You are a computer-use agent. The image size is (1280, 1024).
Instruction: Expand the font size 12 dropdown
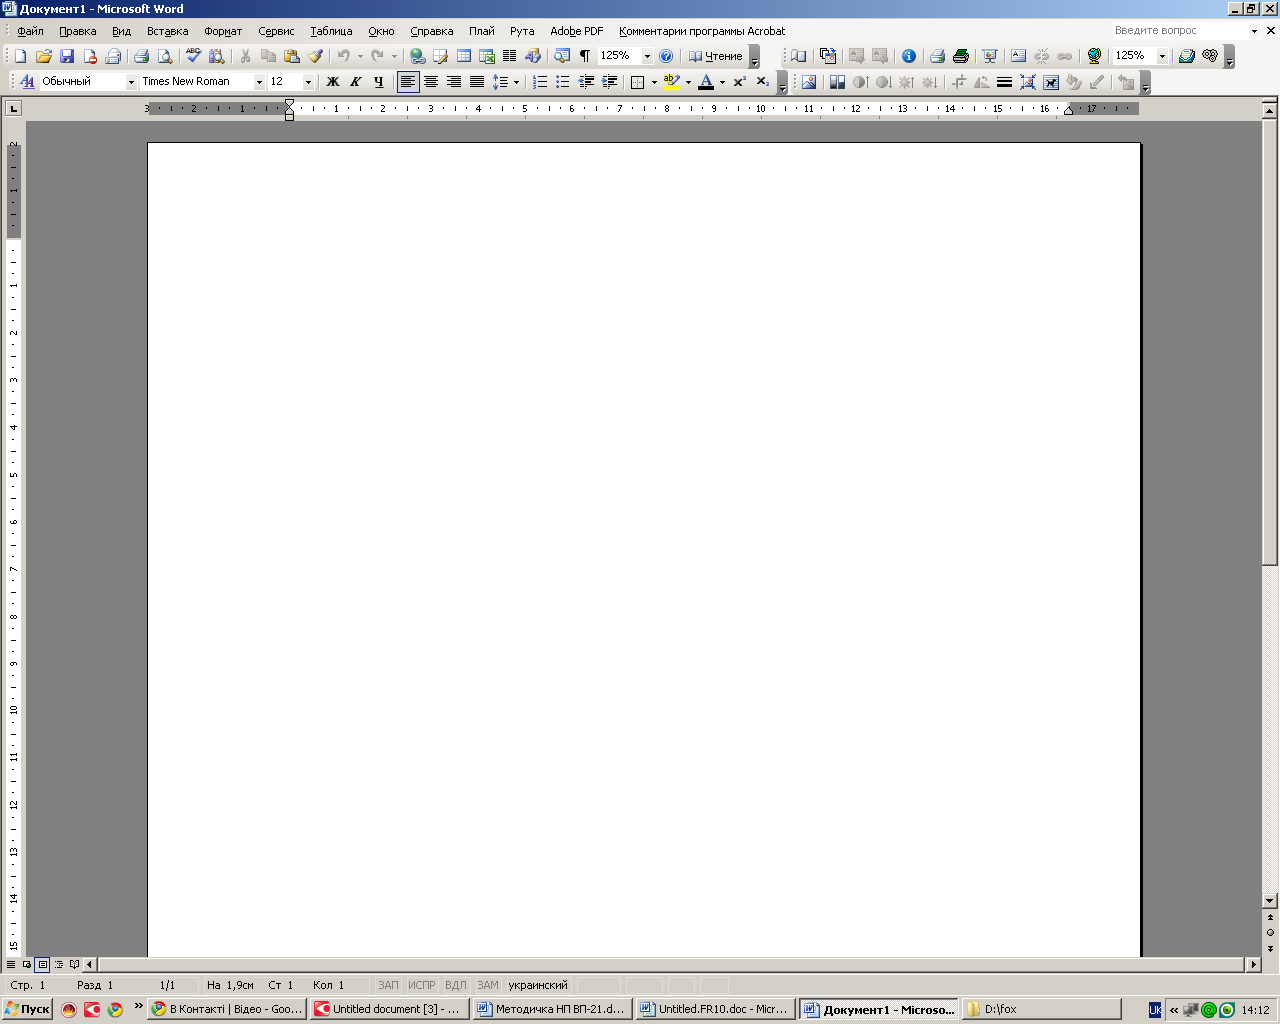coord(308,82)
